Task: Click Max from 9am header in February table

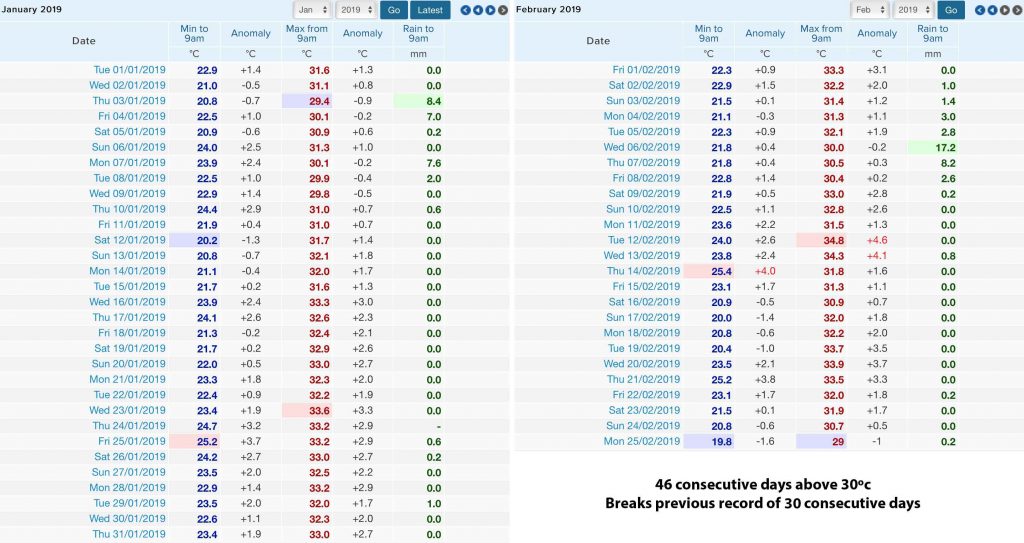Action: [x=821, y=33]
